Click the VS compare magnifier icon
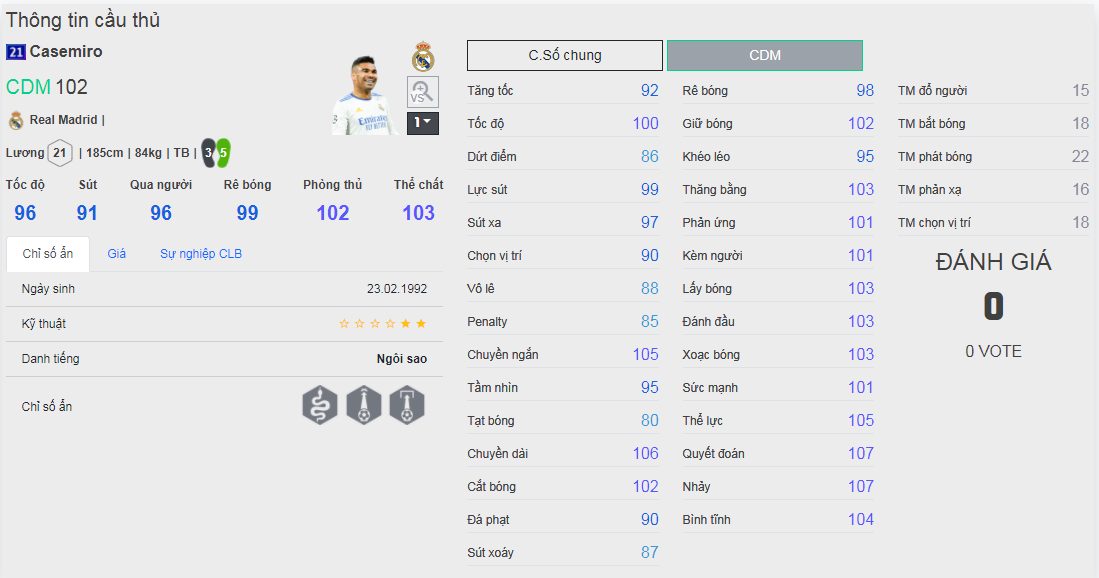This screenshot has height=578, width=1099. point(422,92)
